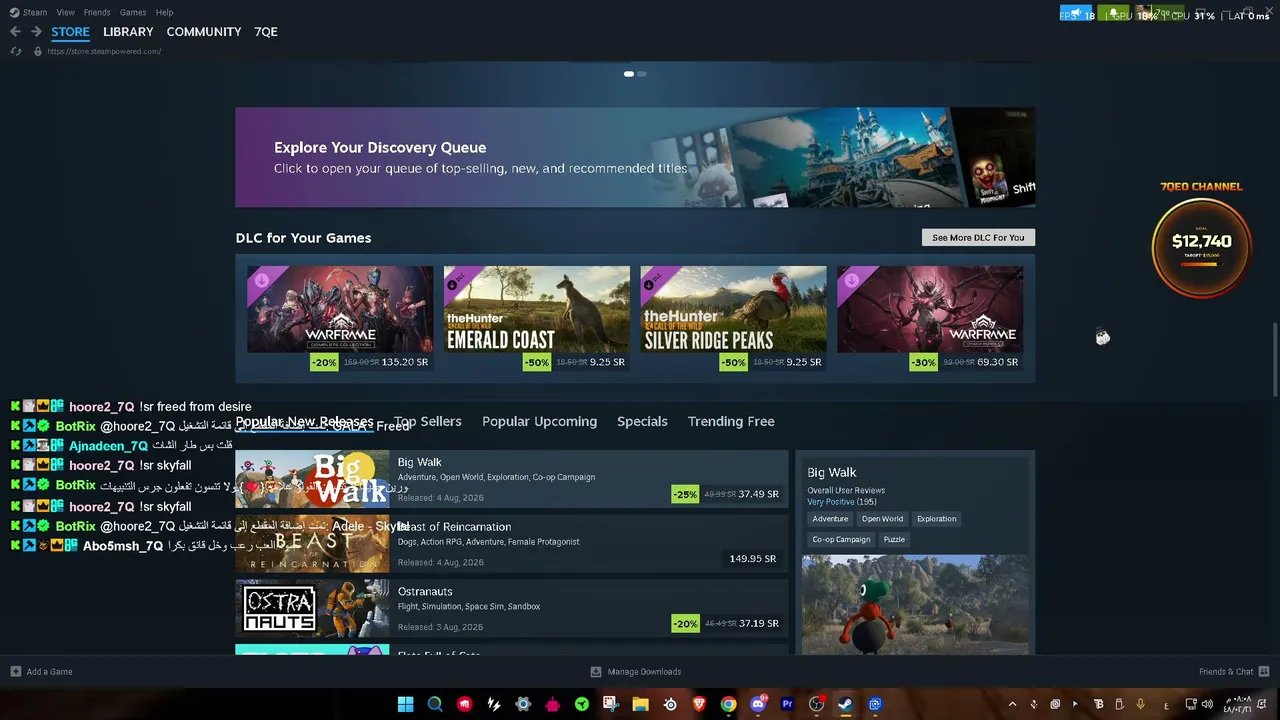This screenshot has width=1280, height=720.
Task: Open the Friends & Chat icon
Action: pos(1264,672)
